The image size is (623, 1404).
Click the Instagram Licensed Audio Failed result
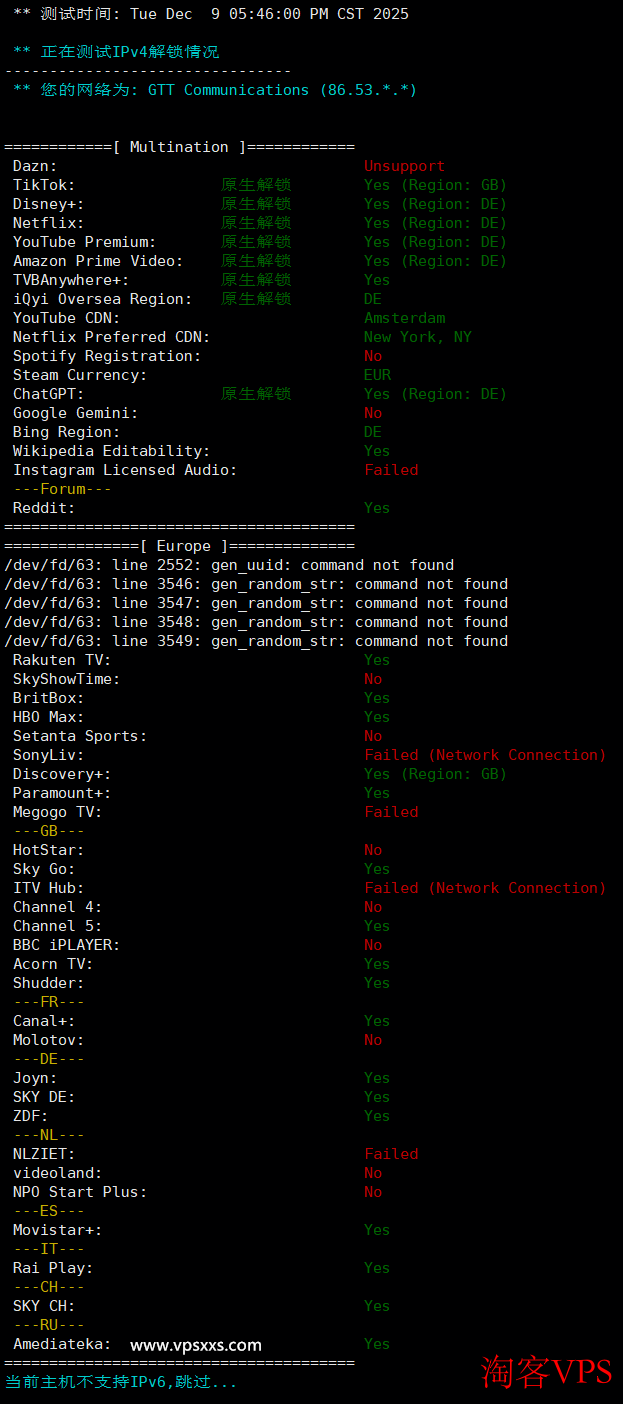pos(391,470)
